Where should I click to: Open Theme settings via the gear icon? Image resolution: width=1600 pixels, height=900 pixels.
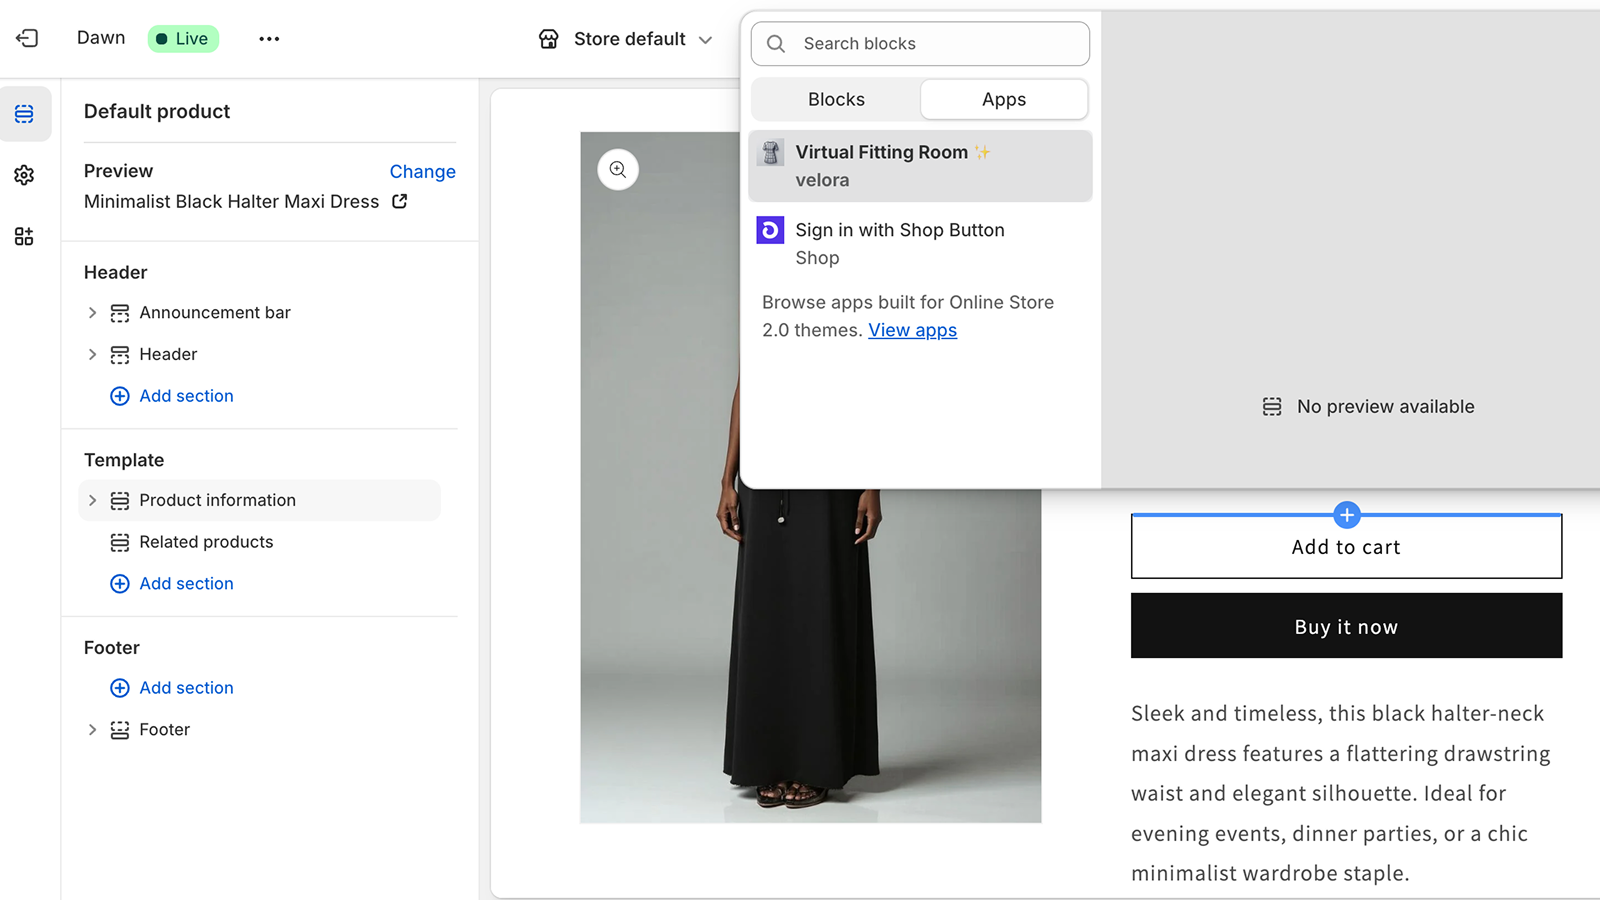[24, 175]
